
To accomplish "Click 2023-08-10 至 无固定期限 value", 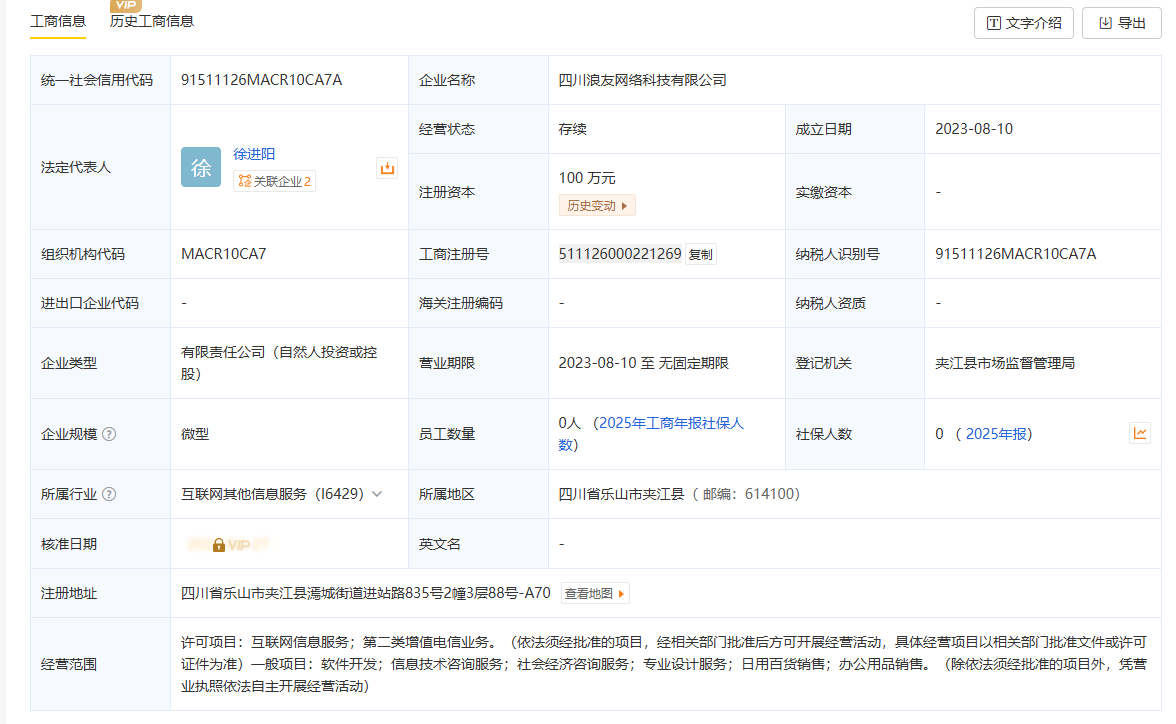I will click(x=644, y=363).
